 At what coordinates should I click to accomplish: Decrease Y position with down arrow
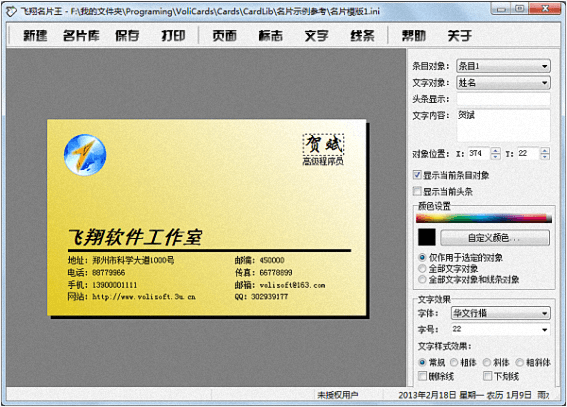(545, 157)
